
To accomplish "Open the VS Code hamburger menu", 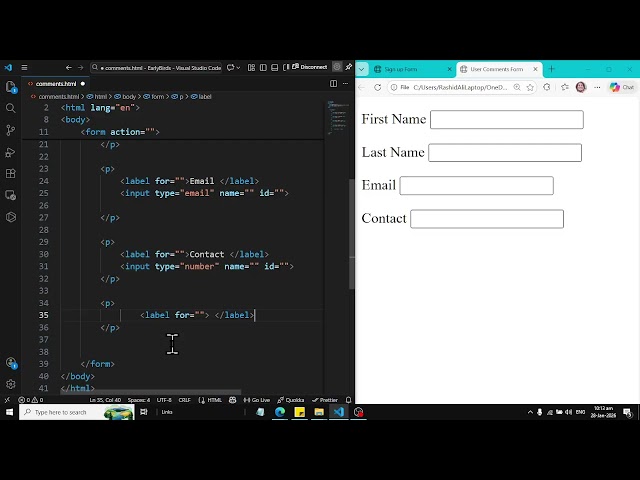I will click(24, 68).
